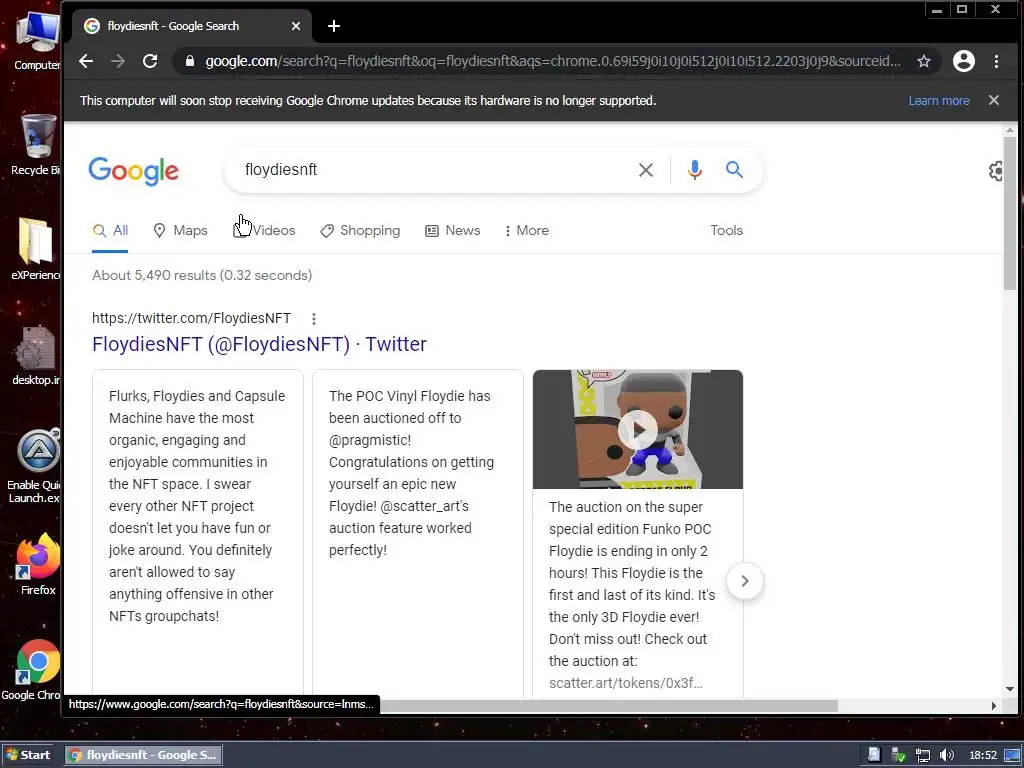Open the Start menu
Viewport: 1024px width, 768px height.
[28, 755]
